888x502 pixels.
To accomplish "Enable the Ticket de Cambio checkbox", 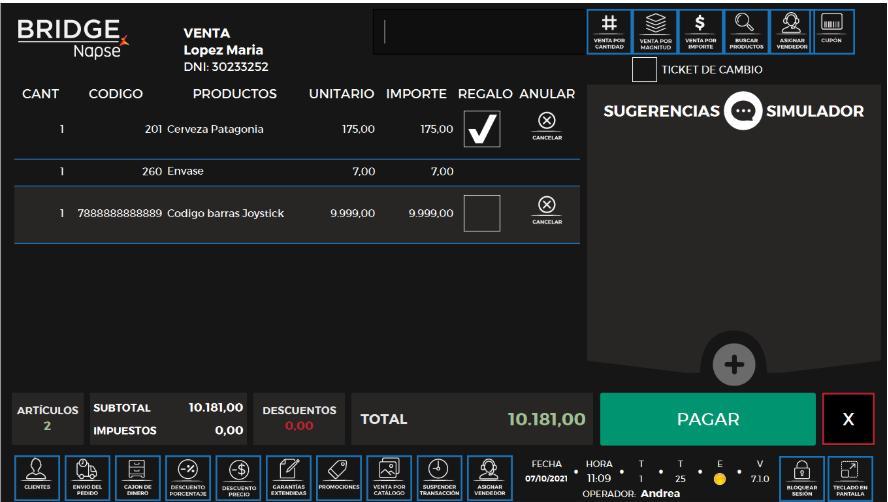I will (644, 70).
